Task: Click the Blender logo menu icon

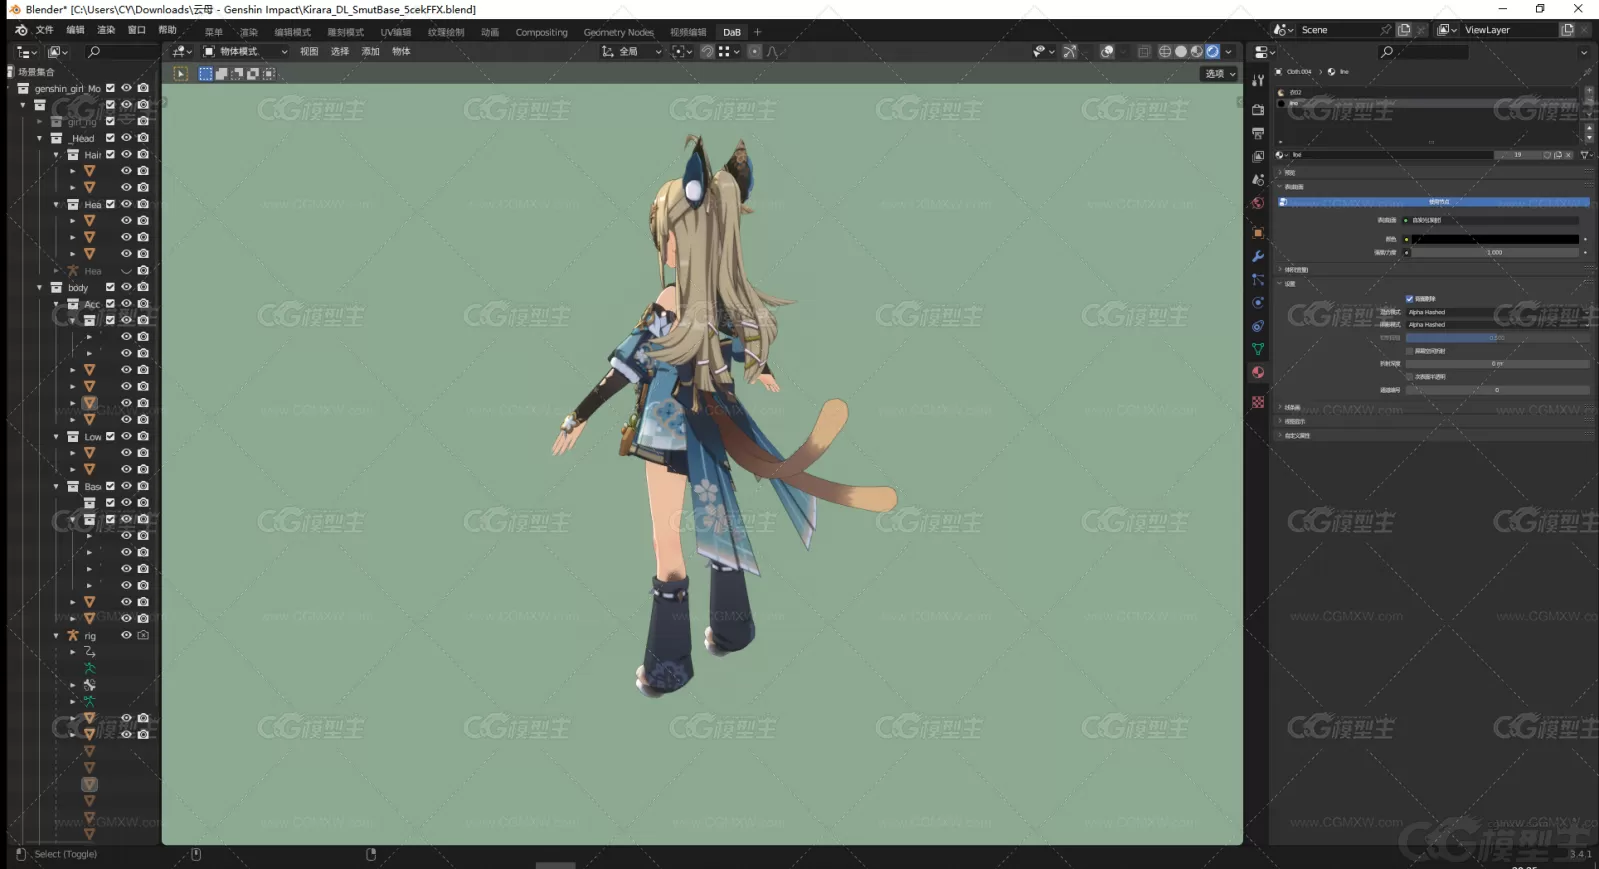Action: 21,30
